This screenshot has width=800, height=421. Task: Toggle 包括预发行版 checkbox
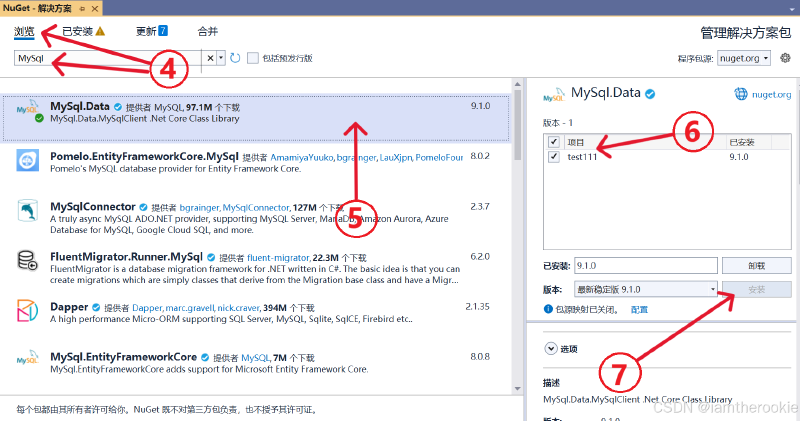click(x=253, y=58)
